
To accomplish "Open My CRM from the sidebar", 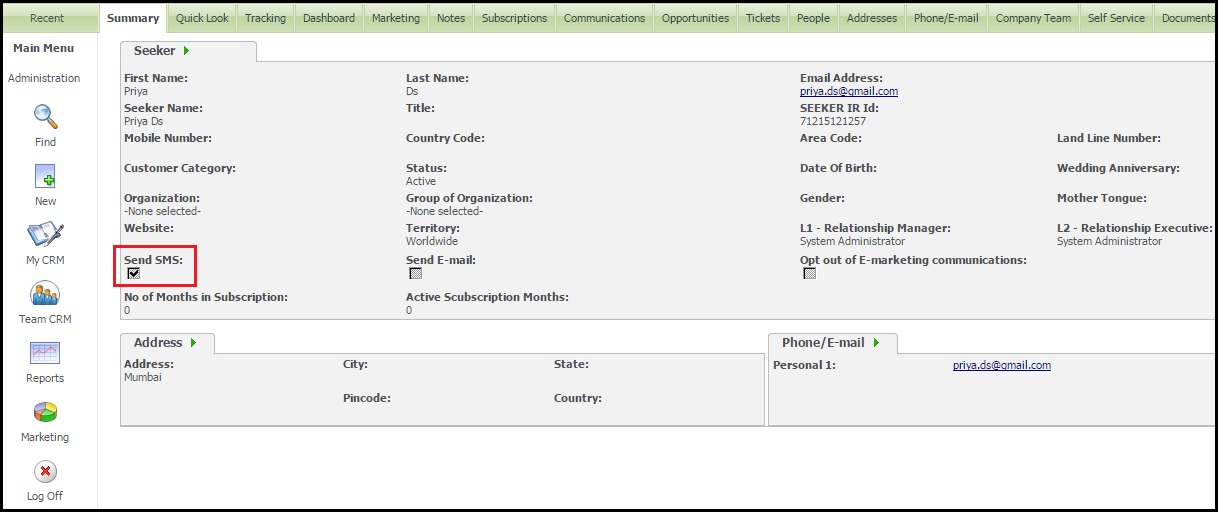I will [x=46, y=236].
